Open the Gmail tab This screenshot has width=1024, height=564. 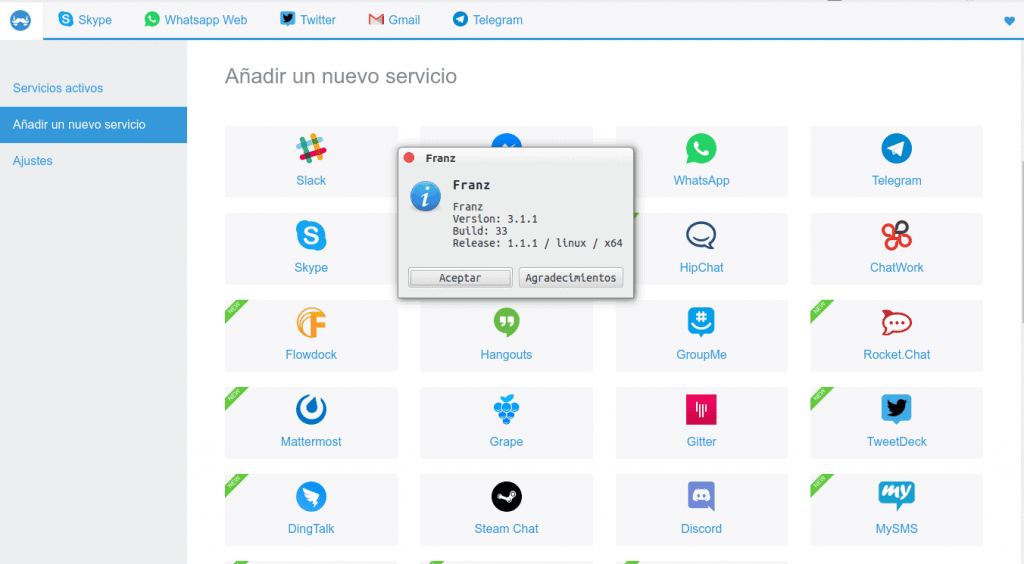pos(394,19)
